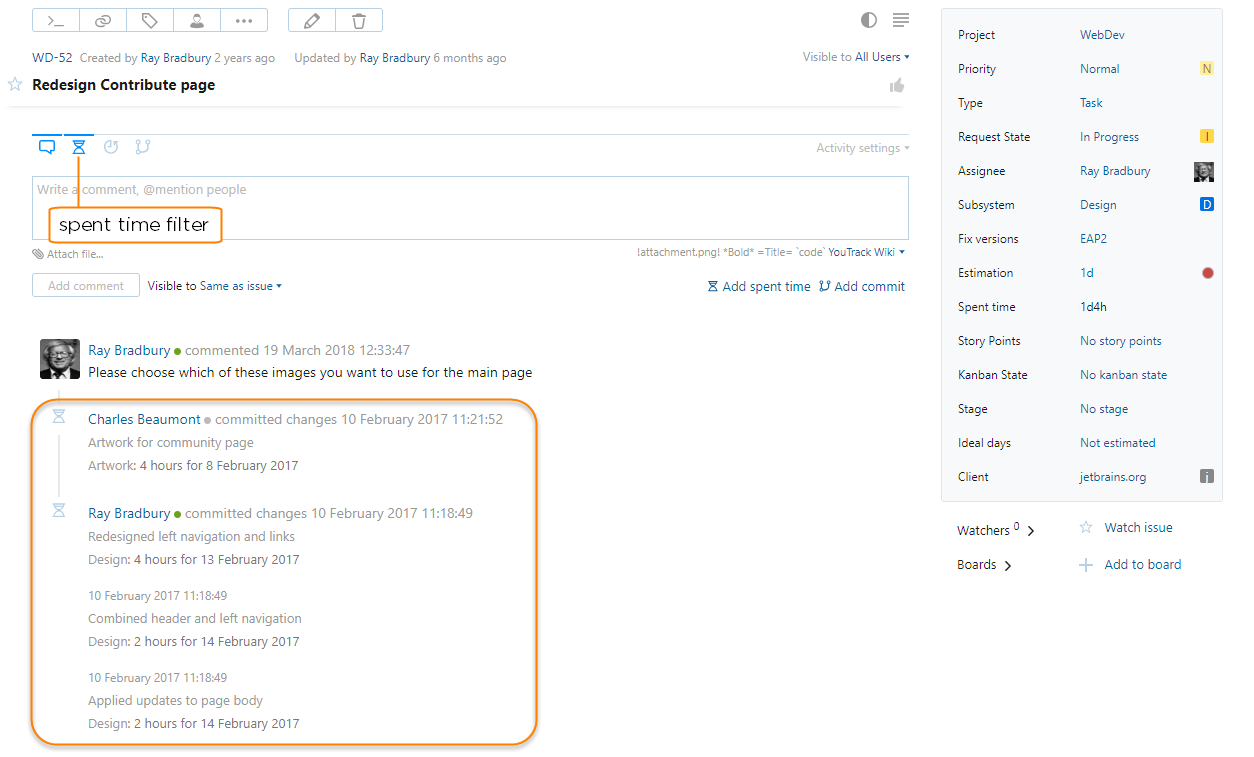Click Spent time value 1d4h
The width and height of the screenshot is (1254, 757).
[x=1093, y=307]
